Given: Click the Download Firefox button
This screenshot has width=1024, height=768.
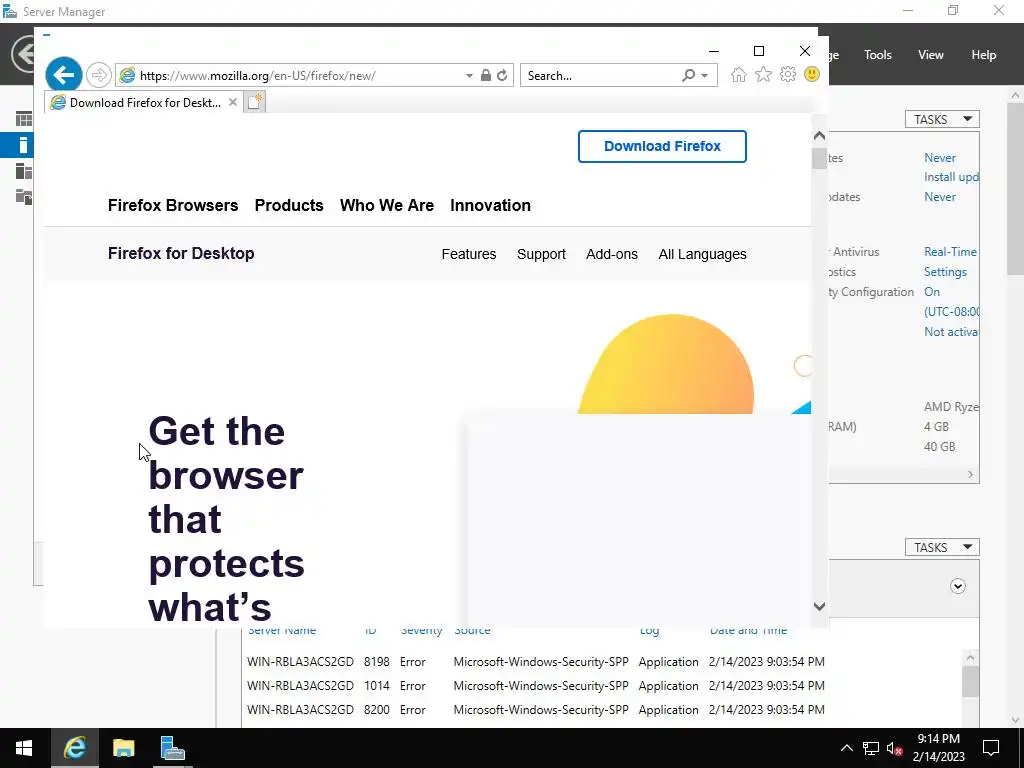Looking at the screenshot, I should tap(662, 146).
